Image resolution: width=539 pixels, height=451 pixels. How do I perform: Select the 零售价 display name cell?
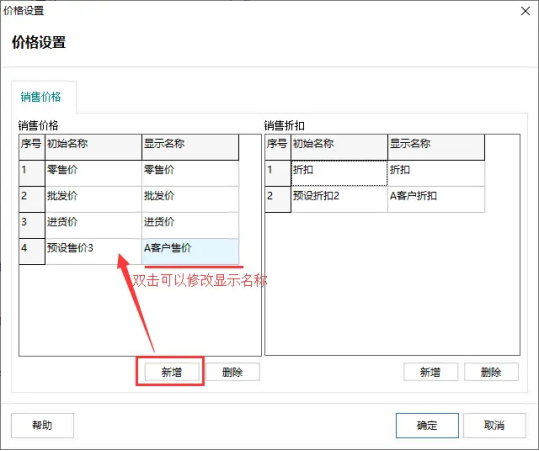[x=190, y=173]
